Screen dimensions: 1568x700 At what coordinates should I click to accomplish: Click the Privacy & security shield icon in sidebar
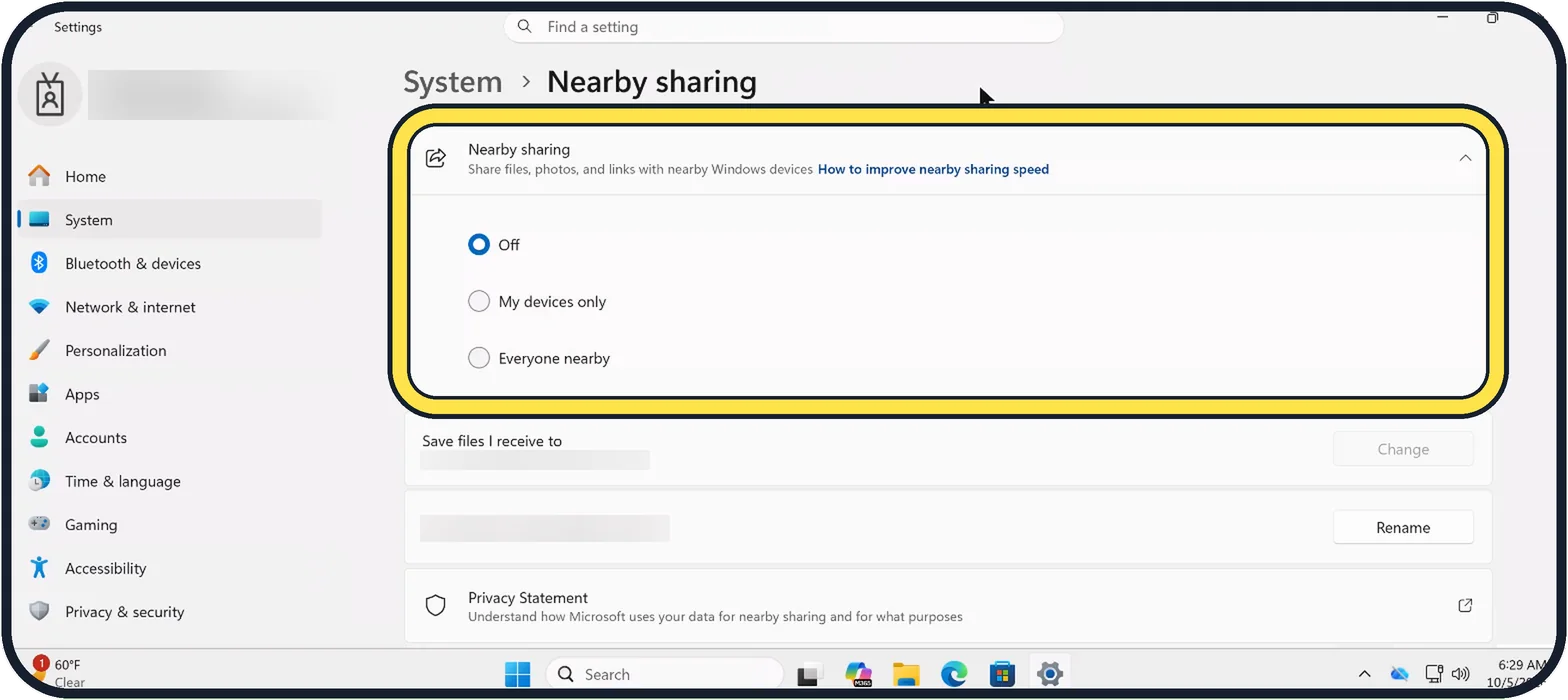[x=39, y=611]
